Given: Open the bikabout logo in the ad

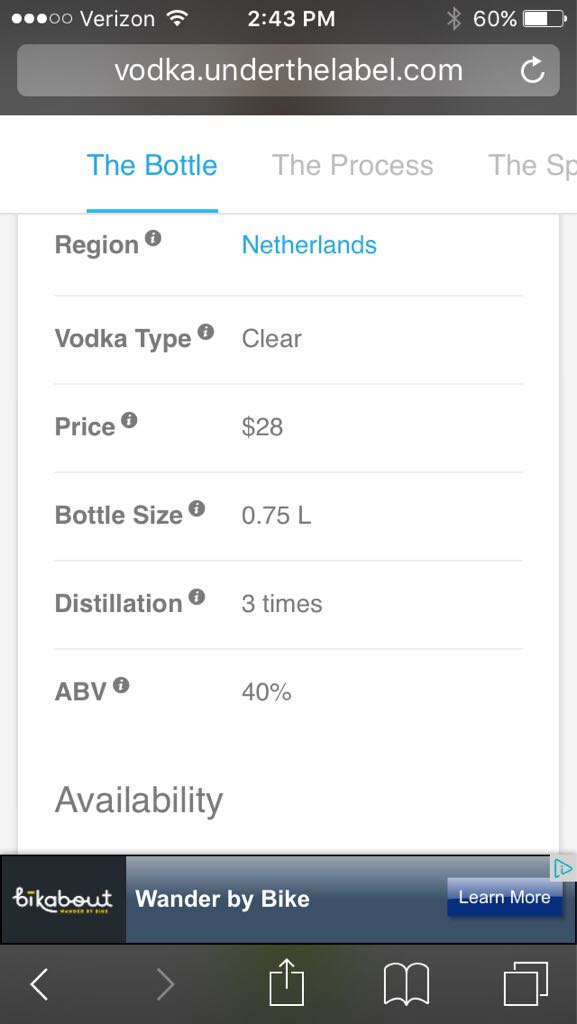Looking at the screenshot, I should [x=63, y=898].
